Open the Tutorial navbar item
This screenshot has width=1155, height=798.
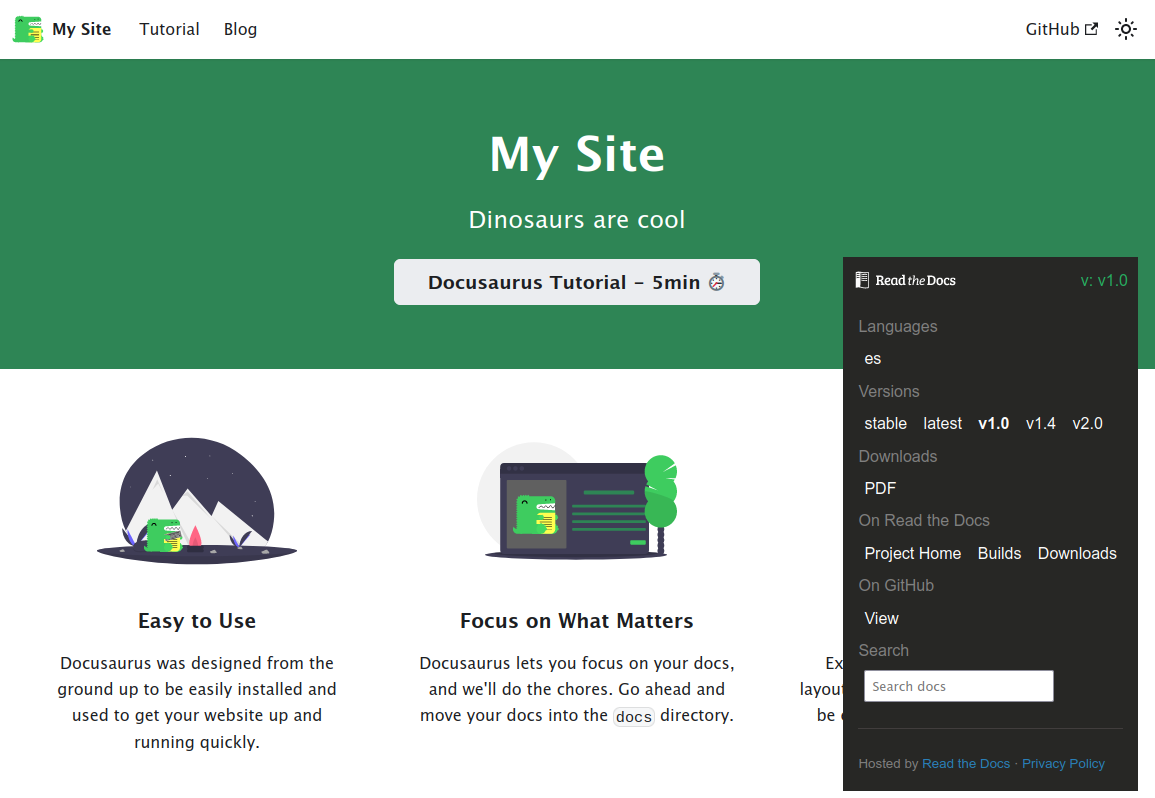tap(169, 29)
